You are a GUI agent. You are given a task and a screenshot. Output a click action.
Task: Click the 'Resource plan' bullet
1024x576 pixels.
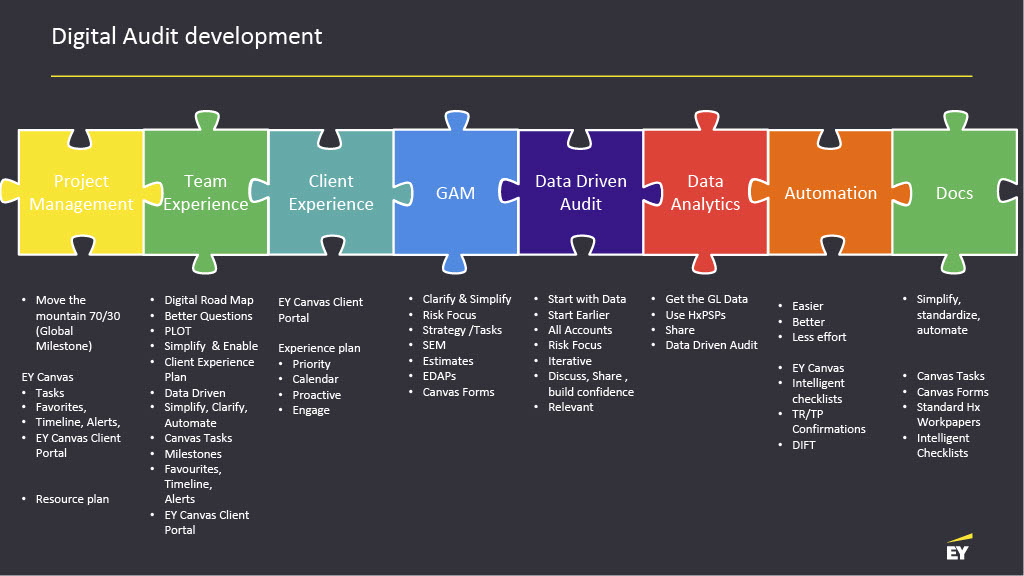coord(72,499)
